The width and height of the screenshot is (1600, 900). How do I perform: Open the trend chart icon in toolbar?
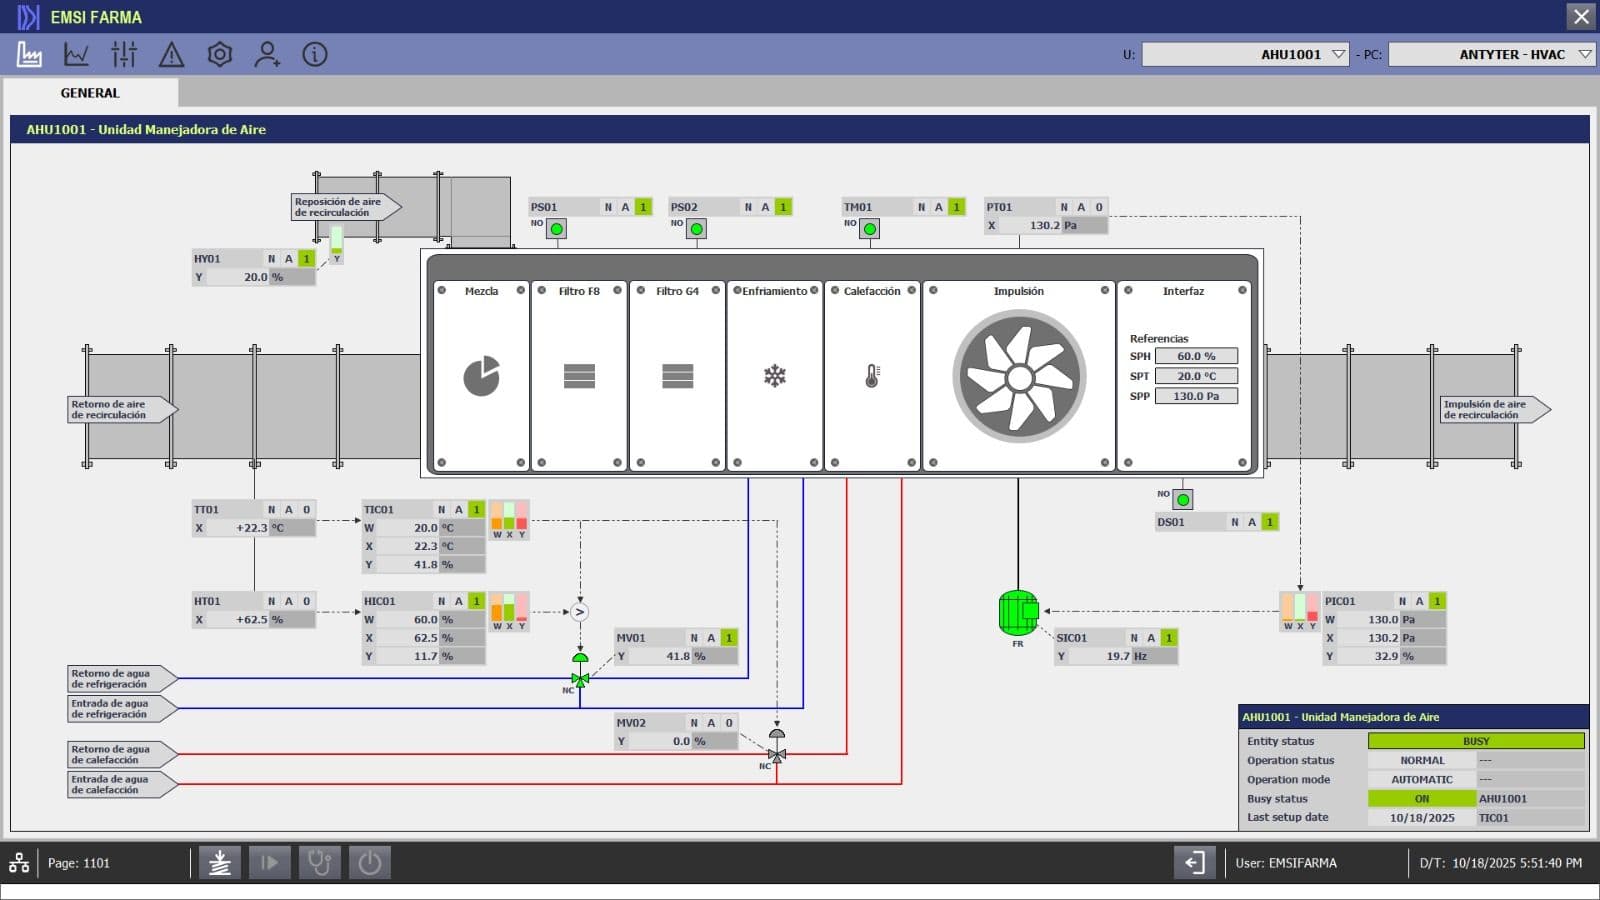point(76,54)
